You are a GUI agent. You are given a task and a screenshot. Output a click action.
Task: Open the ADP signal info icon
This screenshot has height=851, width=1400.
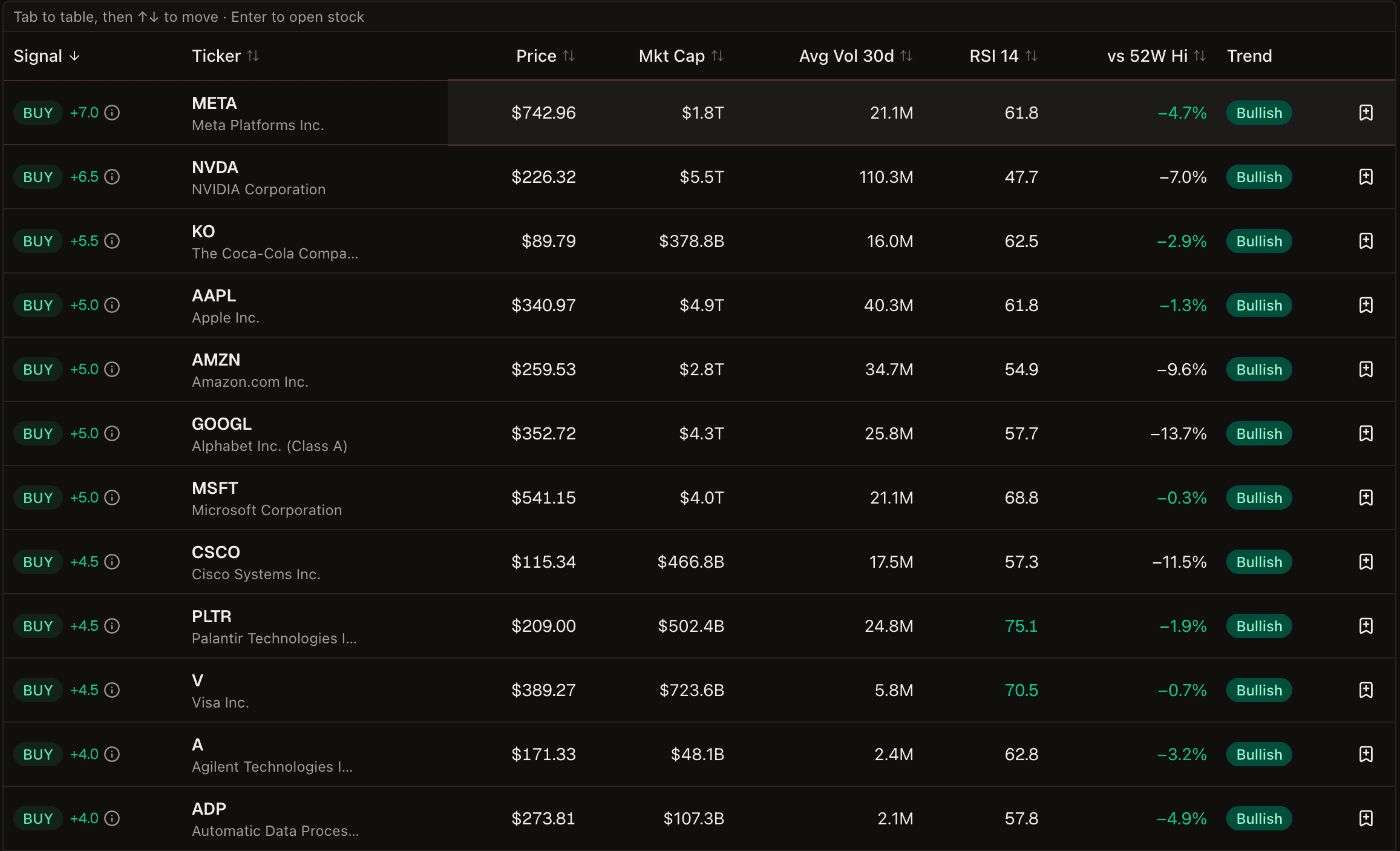click(x=112, y=818)
